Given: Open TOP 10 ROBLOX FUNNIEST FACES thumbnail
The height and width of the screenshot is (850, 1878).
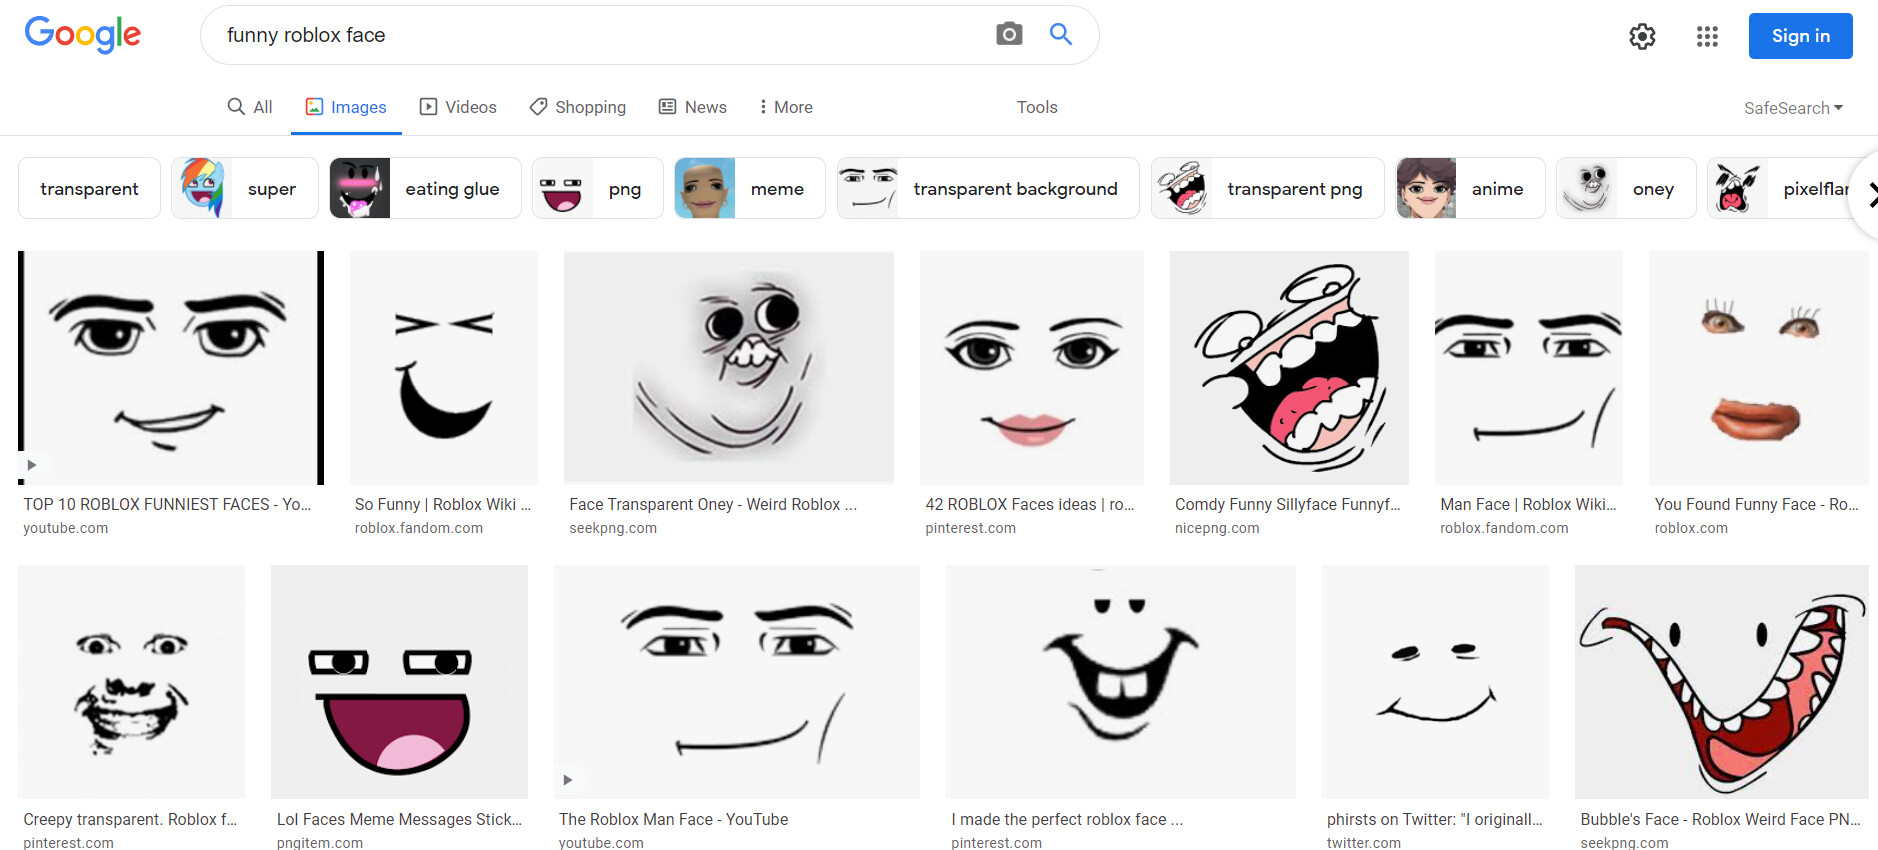Looking at the screenshot, I should (171, 368).
